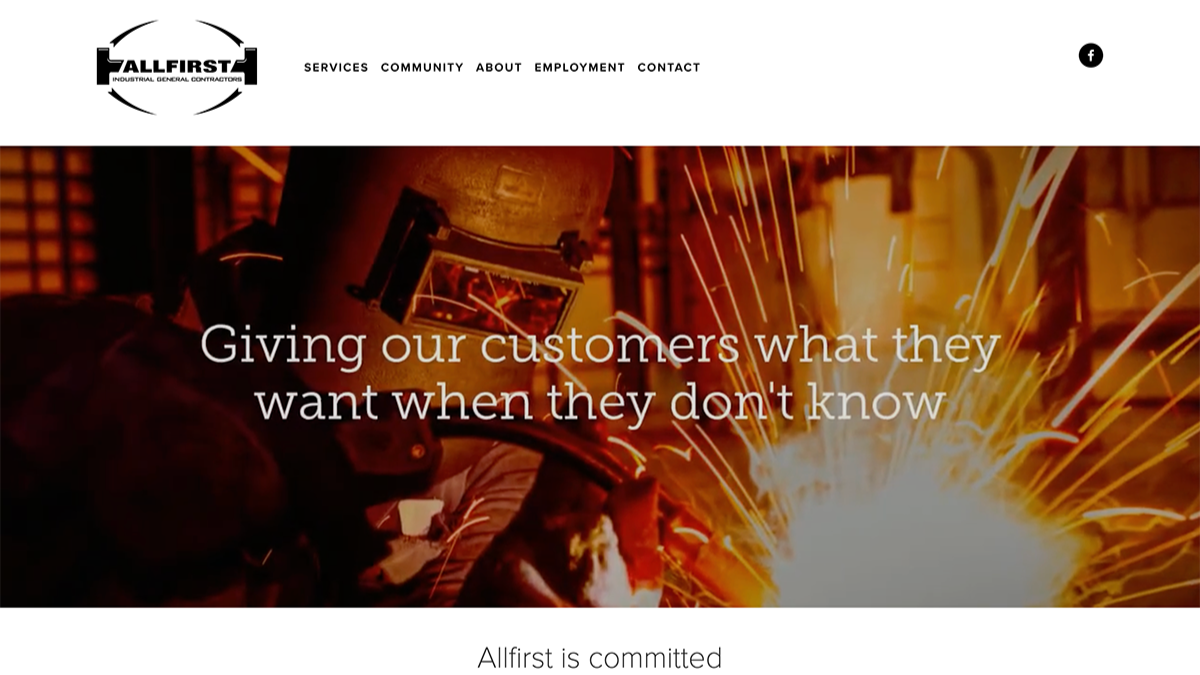Image resolution: width=1200 pixels, height=675 pixels.
Task: Open the Facebook page icon
Action: pyautogui.click(x=1091, y=55)
